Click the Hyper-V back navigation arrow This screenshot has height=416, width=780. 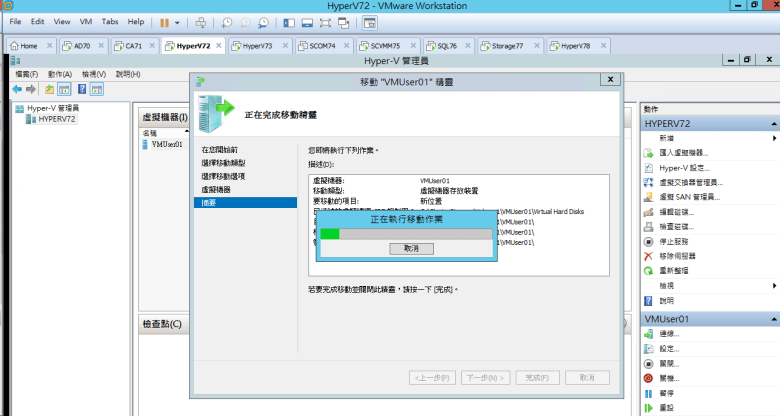click(x=17, y=90)
